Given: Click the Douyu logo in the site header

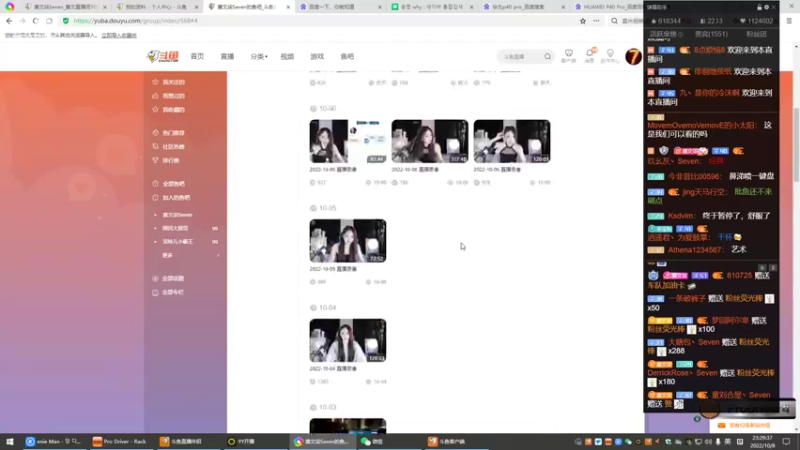Looking at the screenshot, I should click(163, 56).
